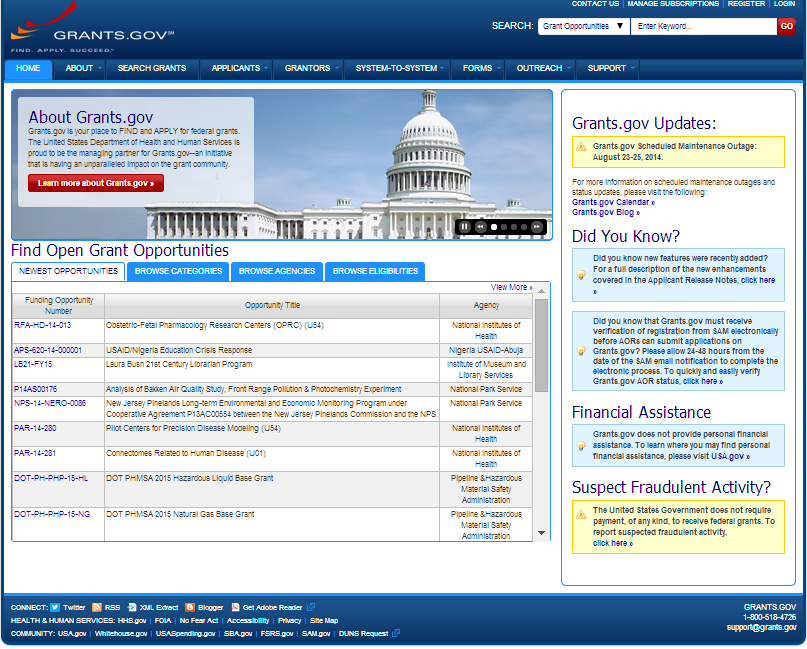Screen dimensions: 807x649
Task: Open funding opportunity RFA-HD-14-013
Action: pos(42,326)
